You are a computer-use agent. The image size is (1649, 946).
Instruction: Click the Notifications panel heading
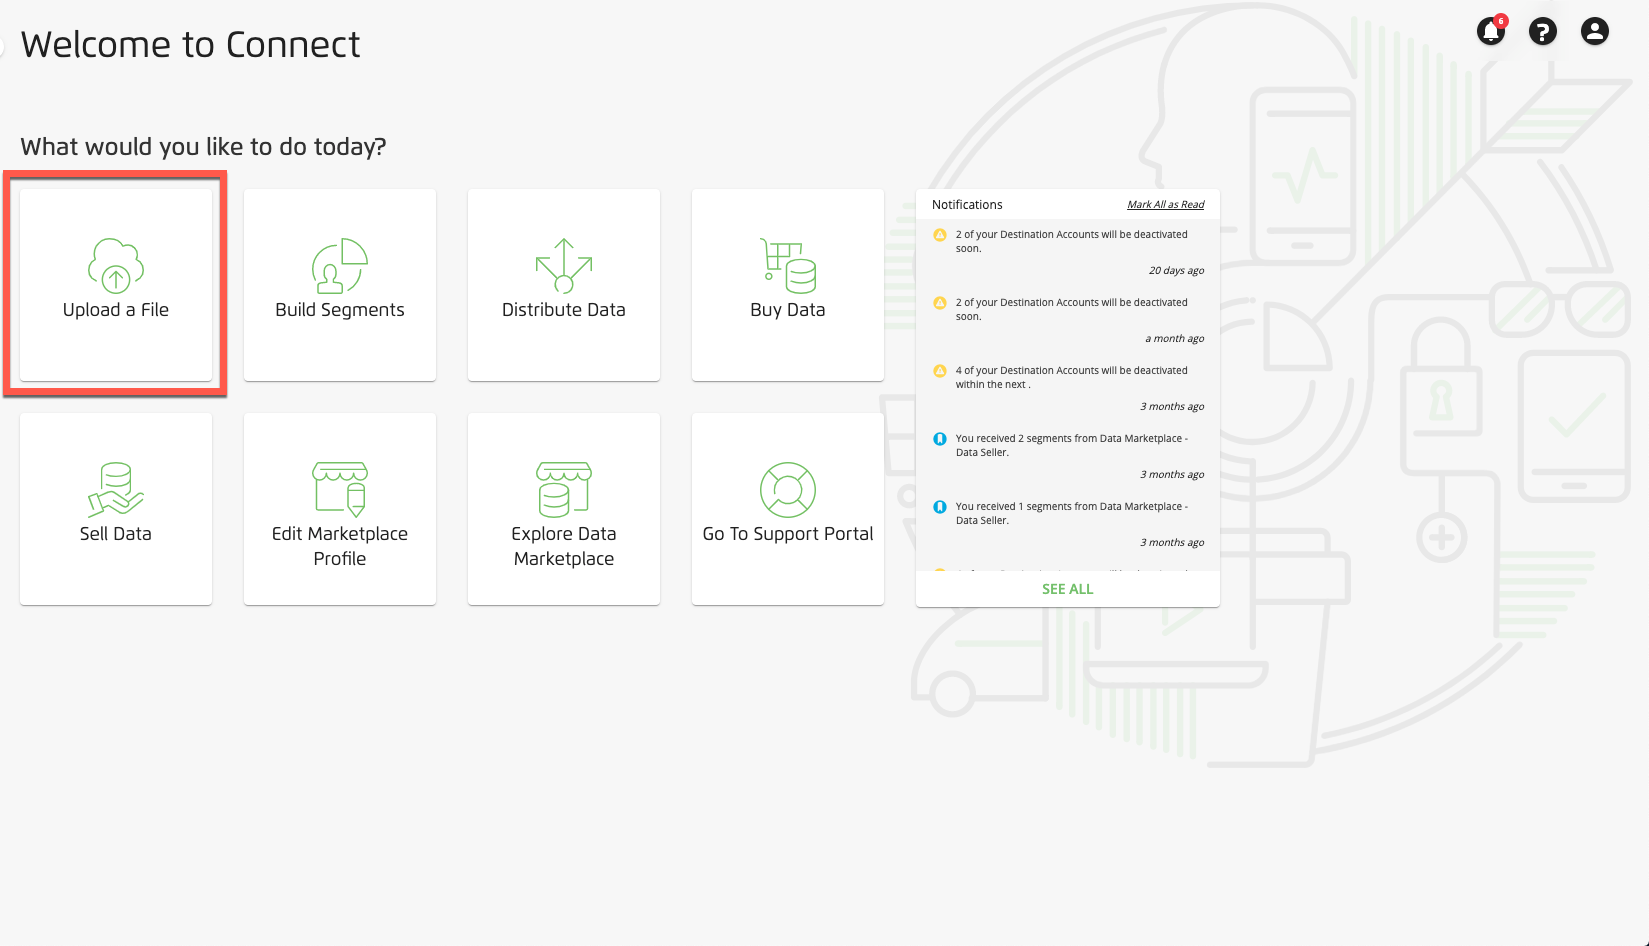coord(967,204)
